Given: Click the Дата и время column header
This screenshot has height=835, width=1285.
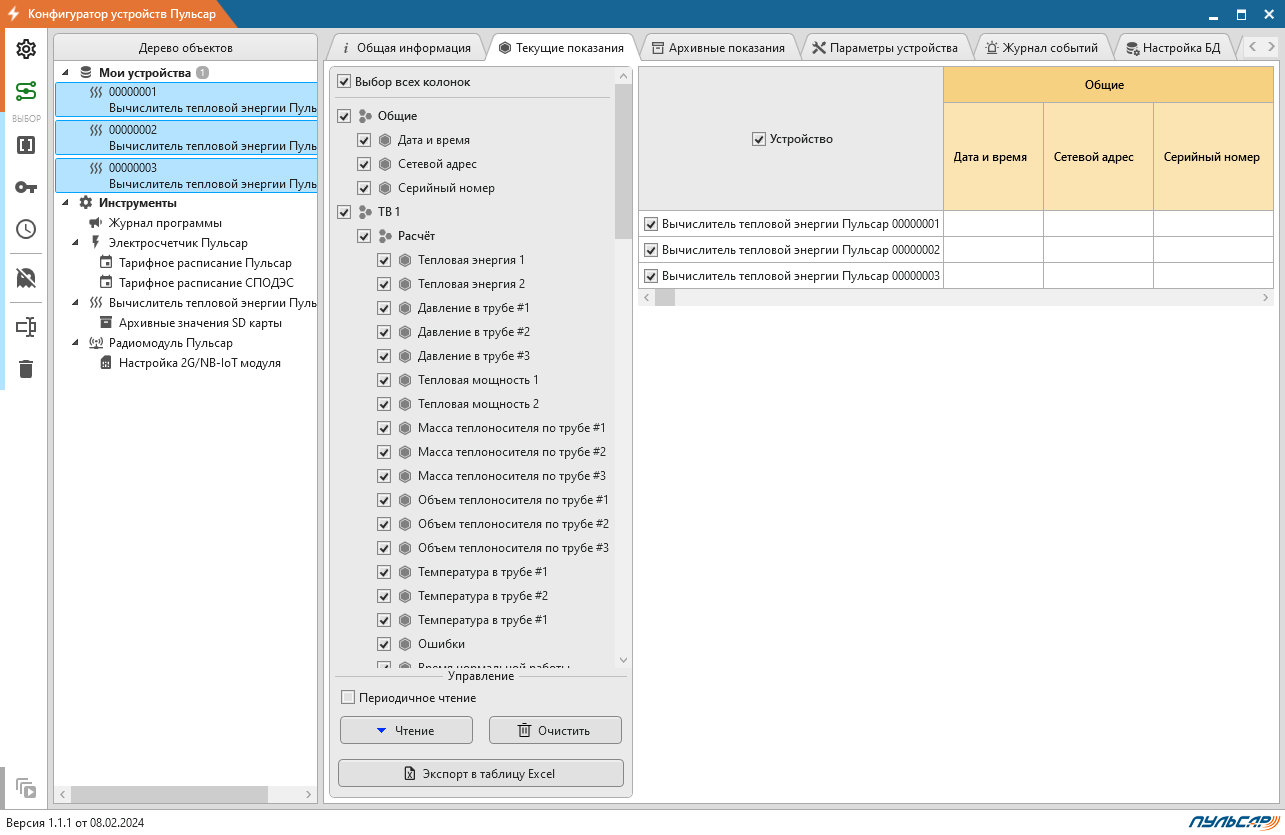Looking at the screenshot, I should (993, 156).
